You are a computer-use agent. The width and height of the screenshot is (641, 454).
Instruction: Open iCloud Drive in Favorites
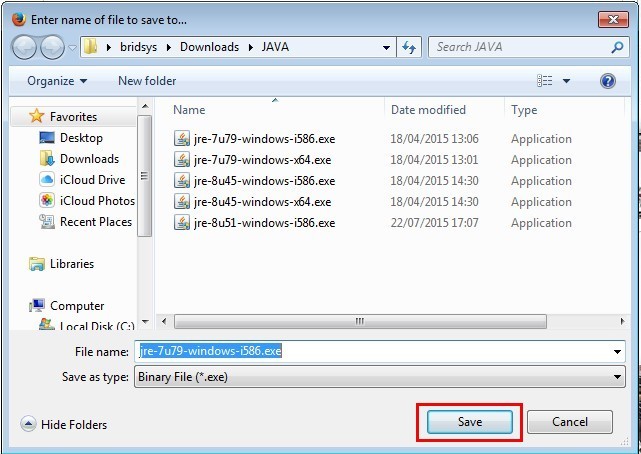pos(92,180)
